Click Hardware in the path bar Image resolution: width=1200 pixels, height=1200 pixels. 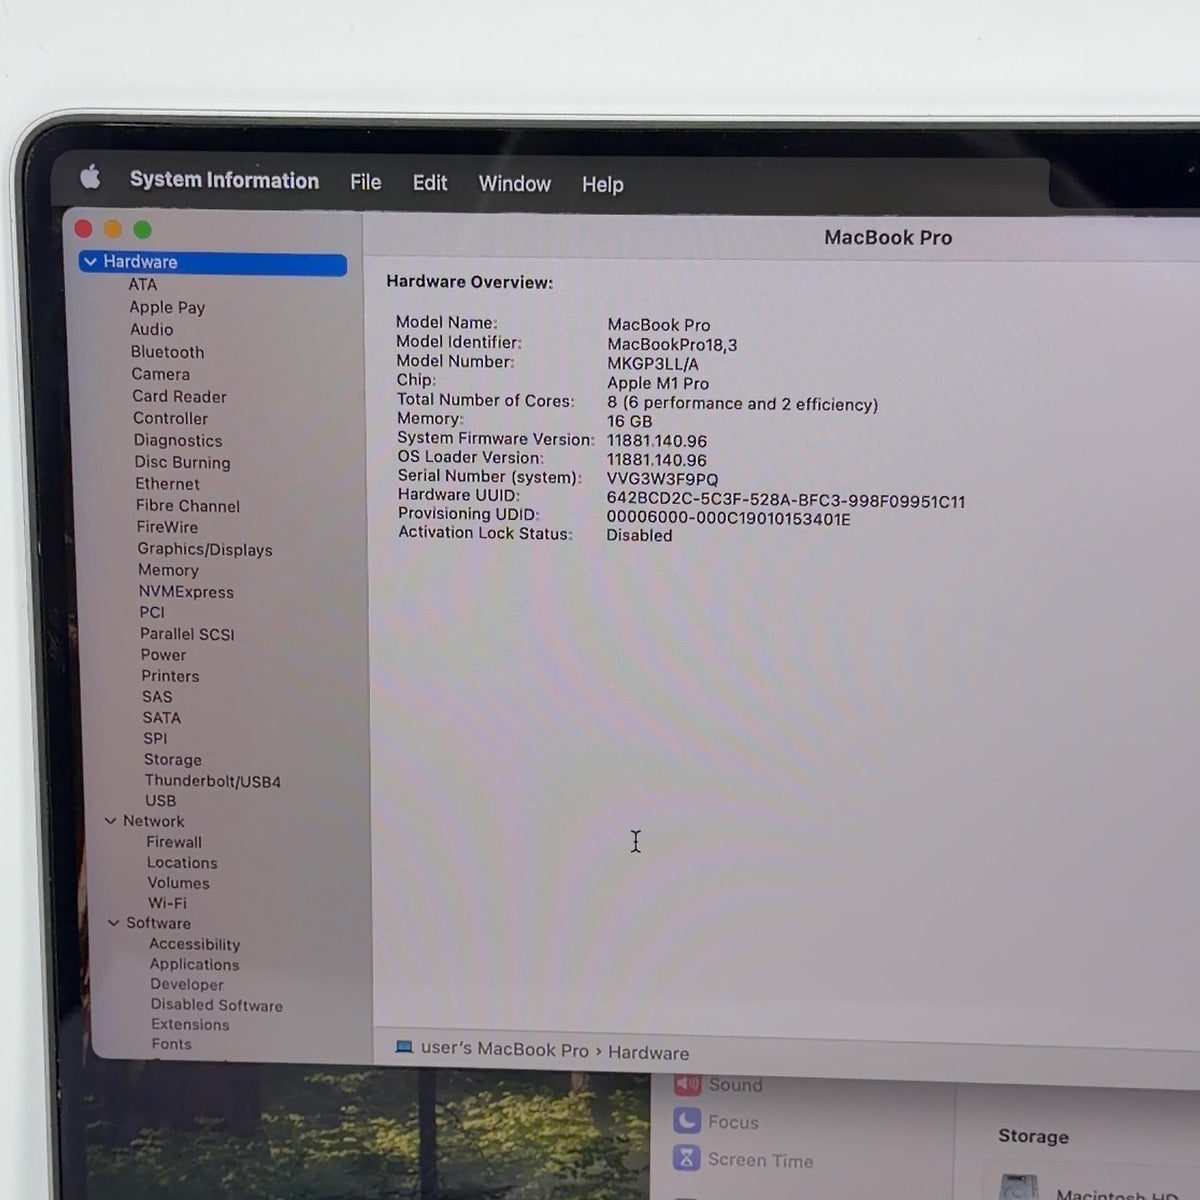[648, 1053]
